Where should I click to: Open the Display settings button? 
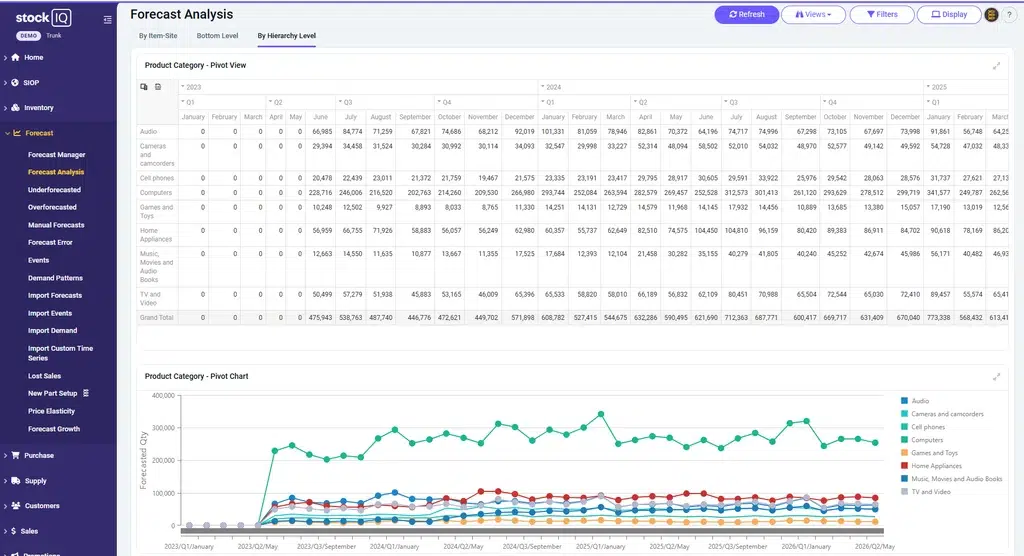pos(949,14)
